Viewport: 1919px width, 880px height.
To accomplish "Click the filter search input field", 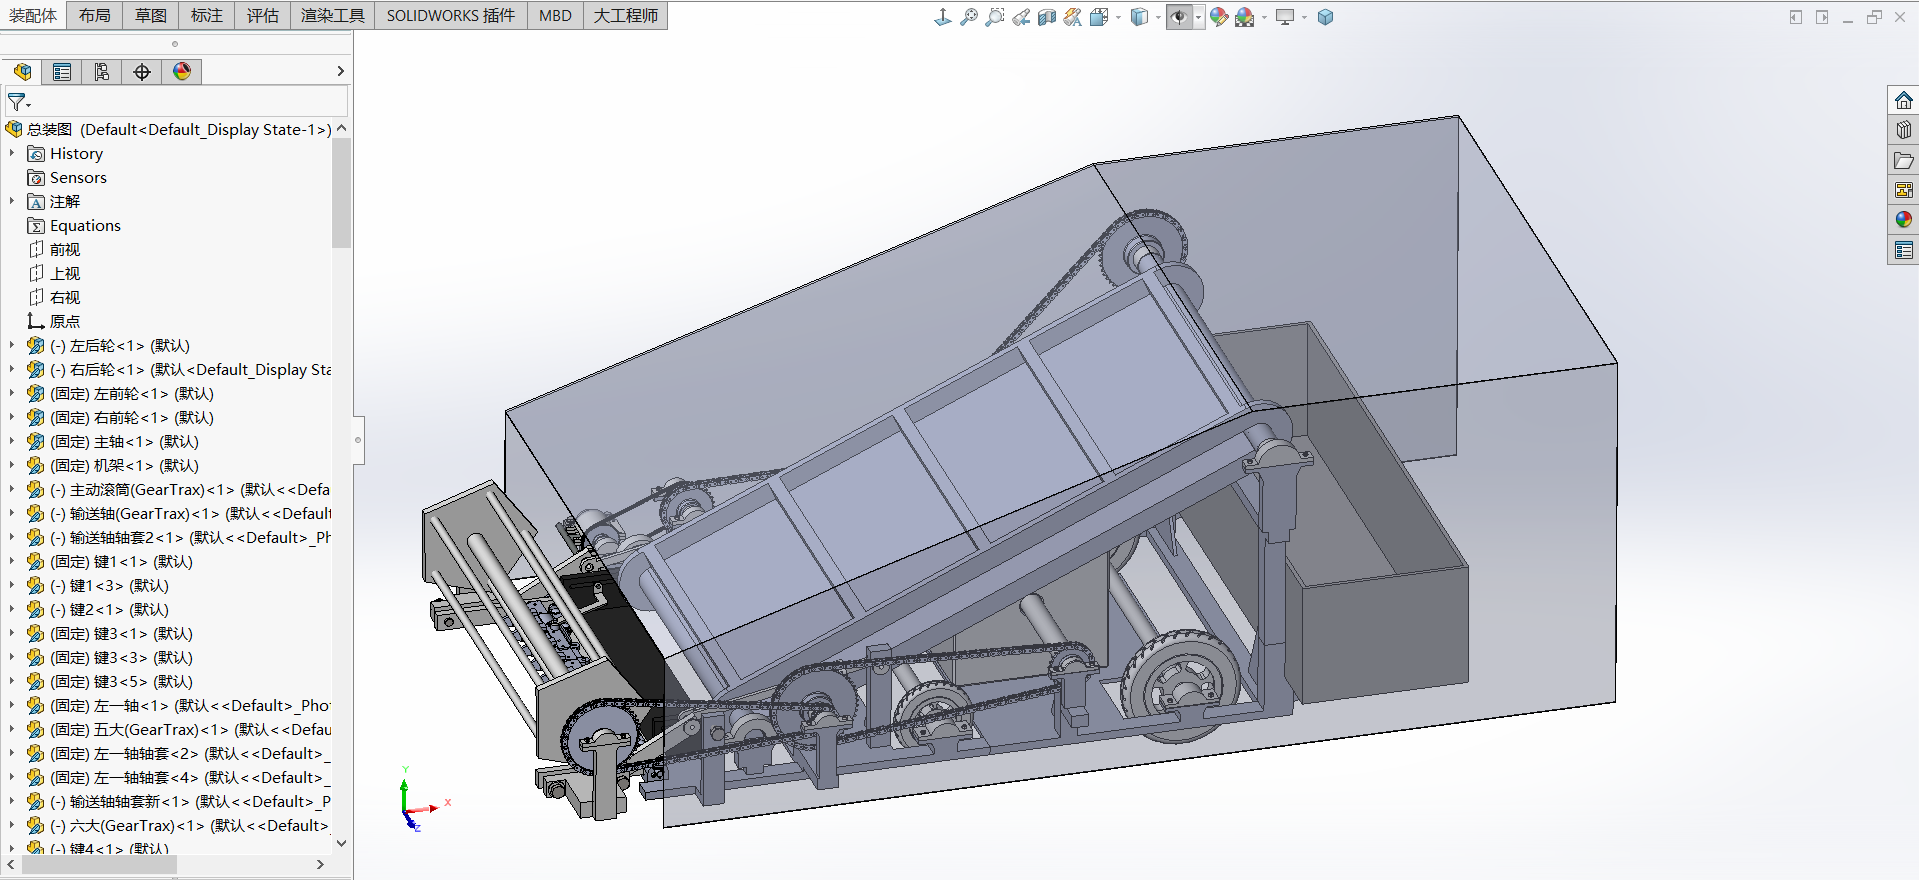I will (x=190, y=102).
